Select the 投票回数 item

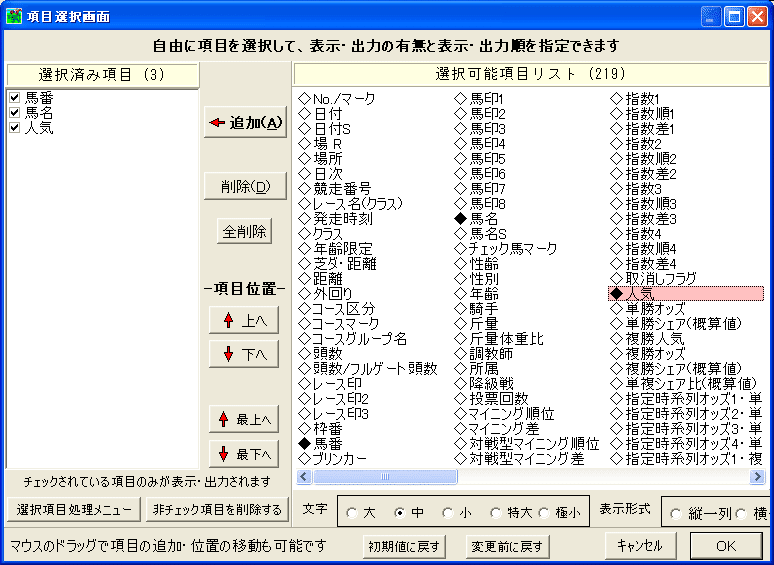[x=492, y=399]
